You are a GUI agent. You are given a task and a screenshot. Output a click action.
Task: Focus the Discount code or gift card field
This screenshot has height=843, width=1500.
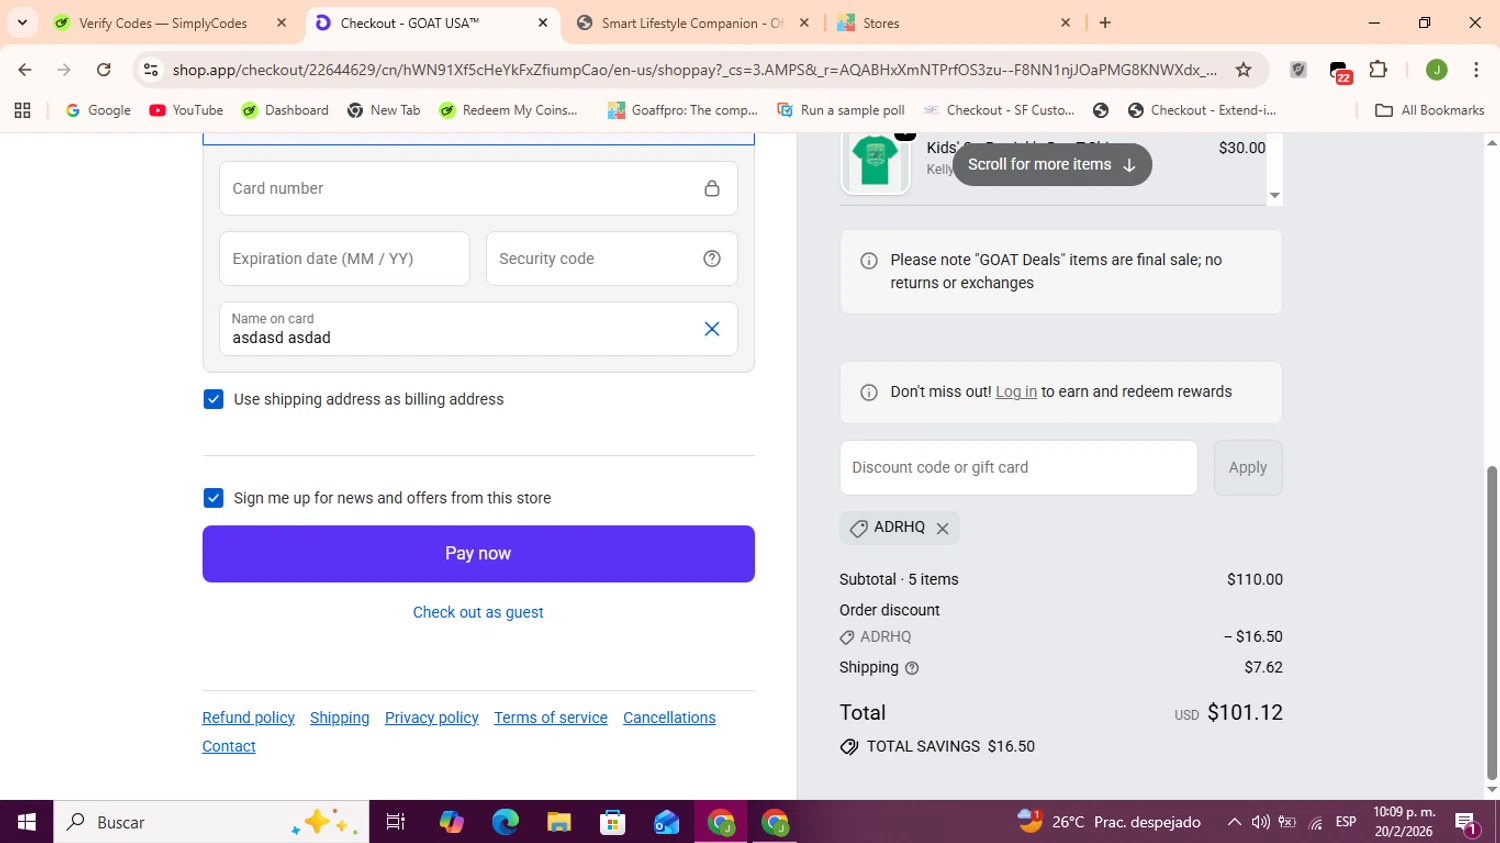tap(1018, 468)
